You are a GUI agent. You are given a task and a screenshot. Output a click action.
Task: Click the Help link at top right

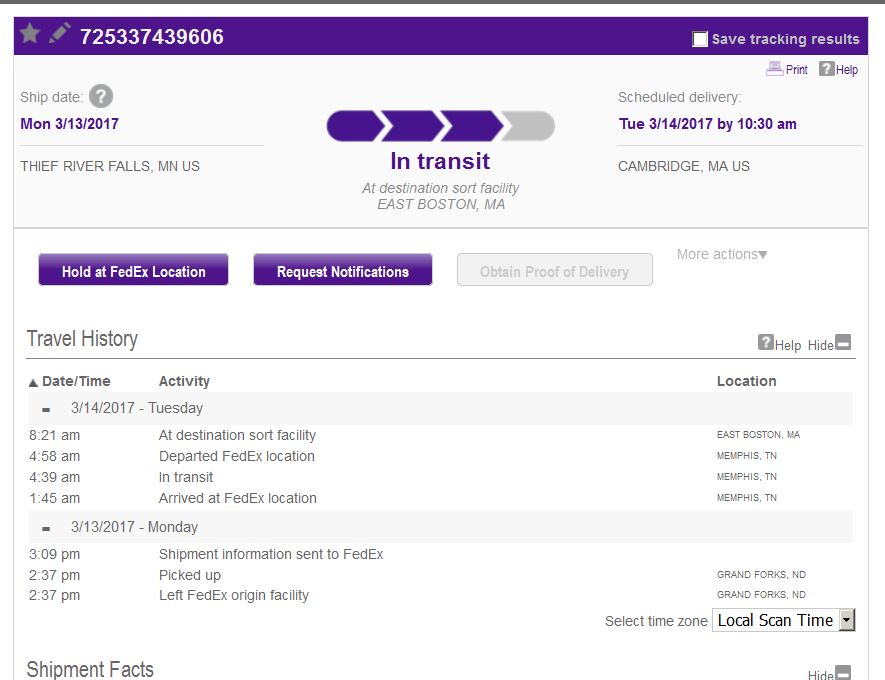(847, 69)
